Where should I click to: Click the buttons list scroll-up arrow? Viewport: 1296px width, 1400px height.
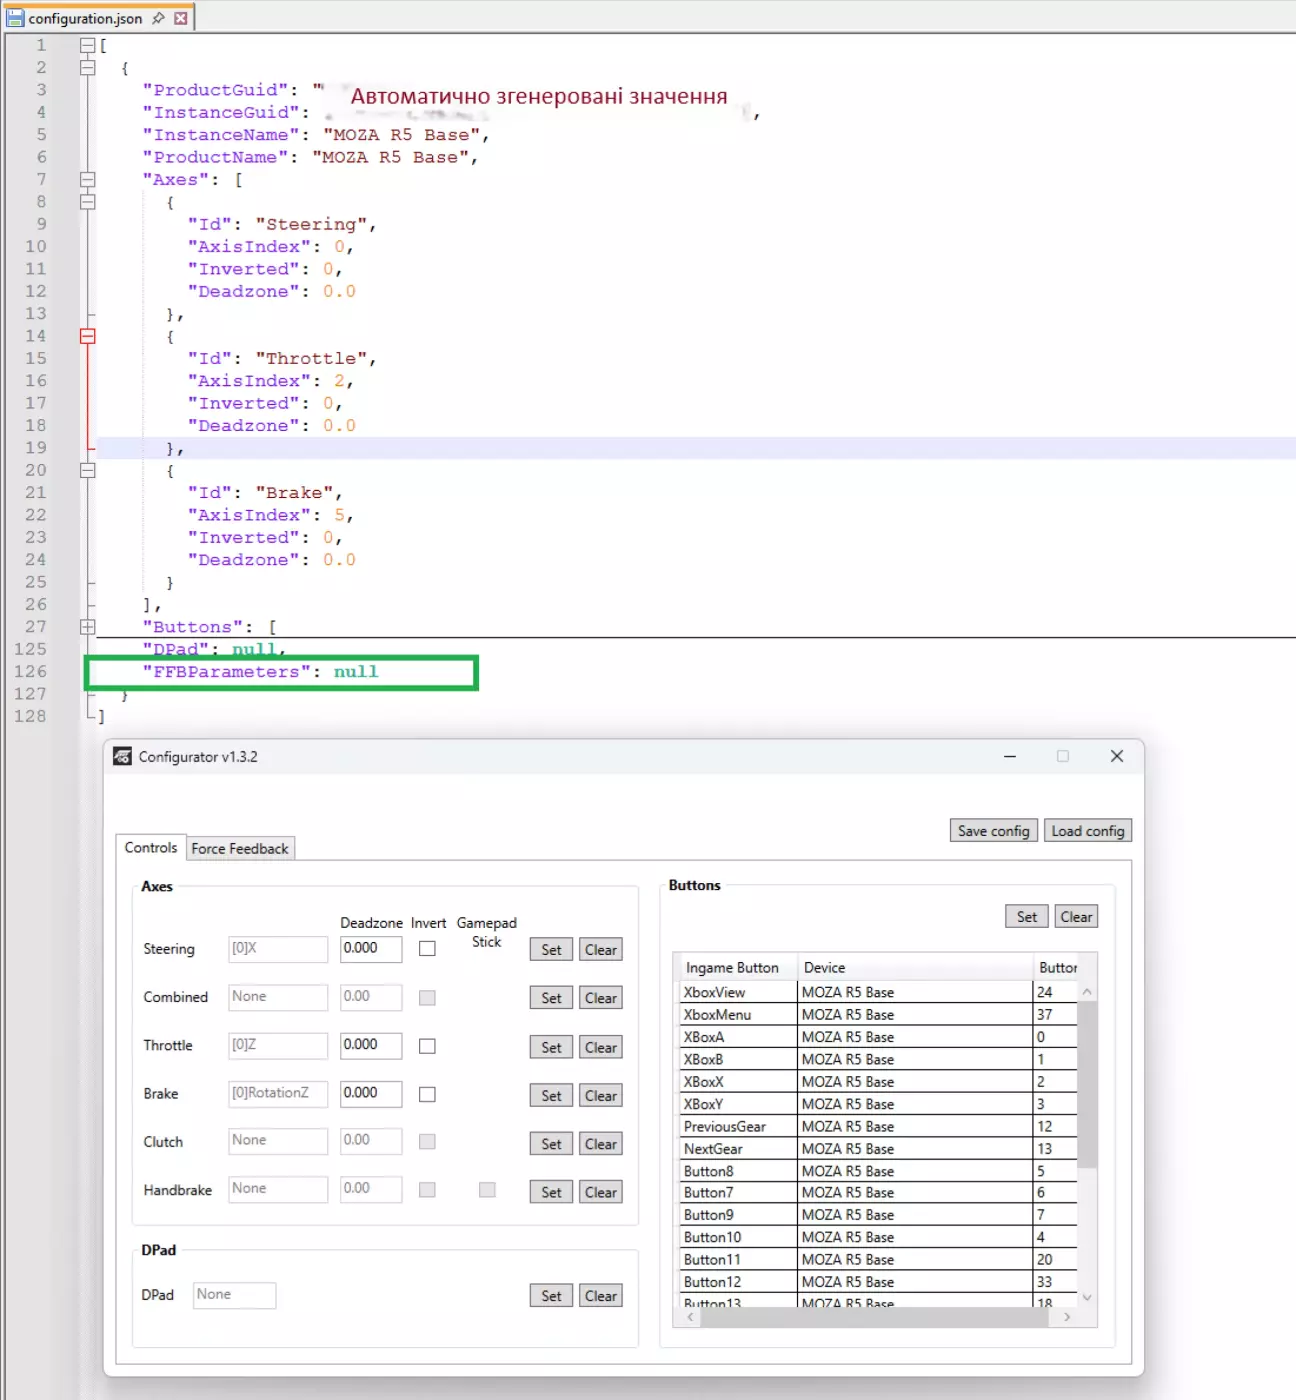(1087, 991)
